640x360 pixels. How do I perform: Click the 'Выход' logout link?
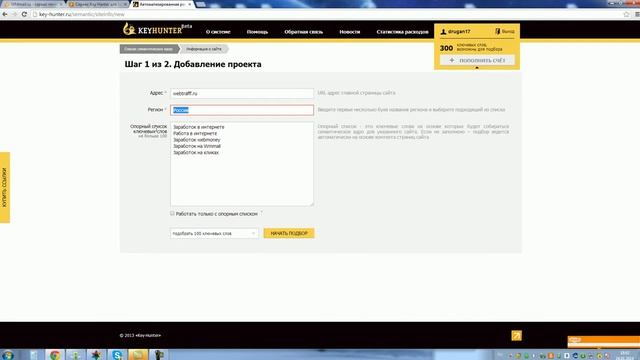tap(508, 31)
